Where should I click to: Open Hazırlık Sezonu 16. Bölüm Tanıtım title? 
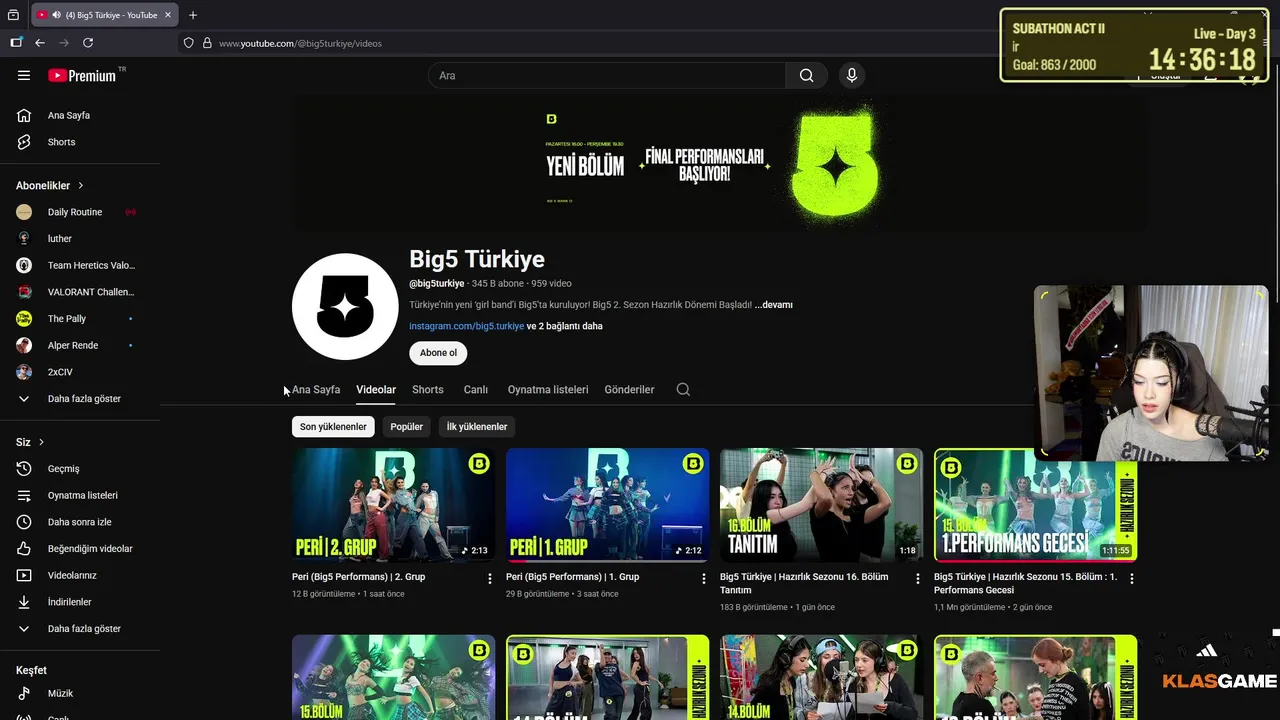coord(804,583)
